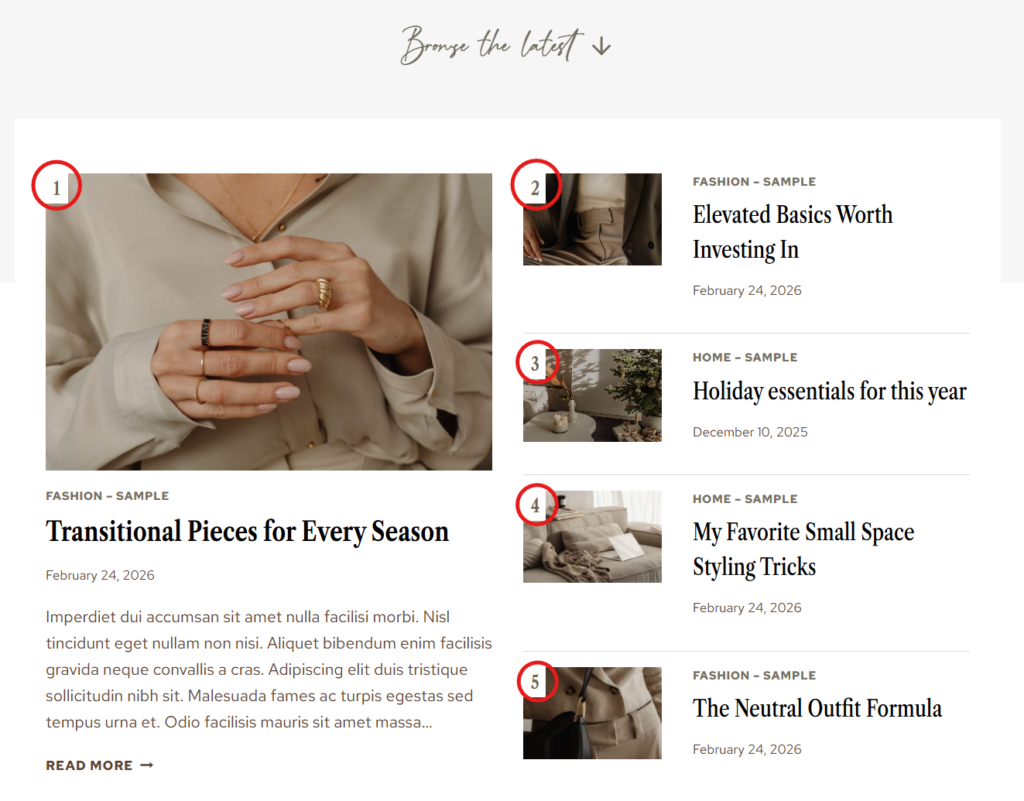
Task: Open the Elevated Basics post thumbnail
Action: click(592, 219)
